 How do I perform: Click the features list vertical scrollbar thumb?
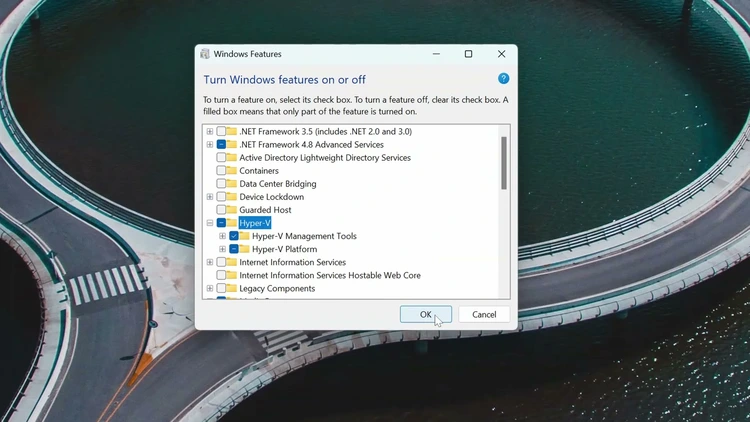504,163
